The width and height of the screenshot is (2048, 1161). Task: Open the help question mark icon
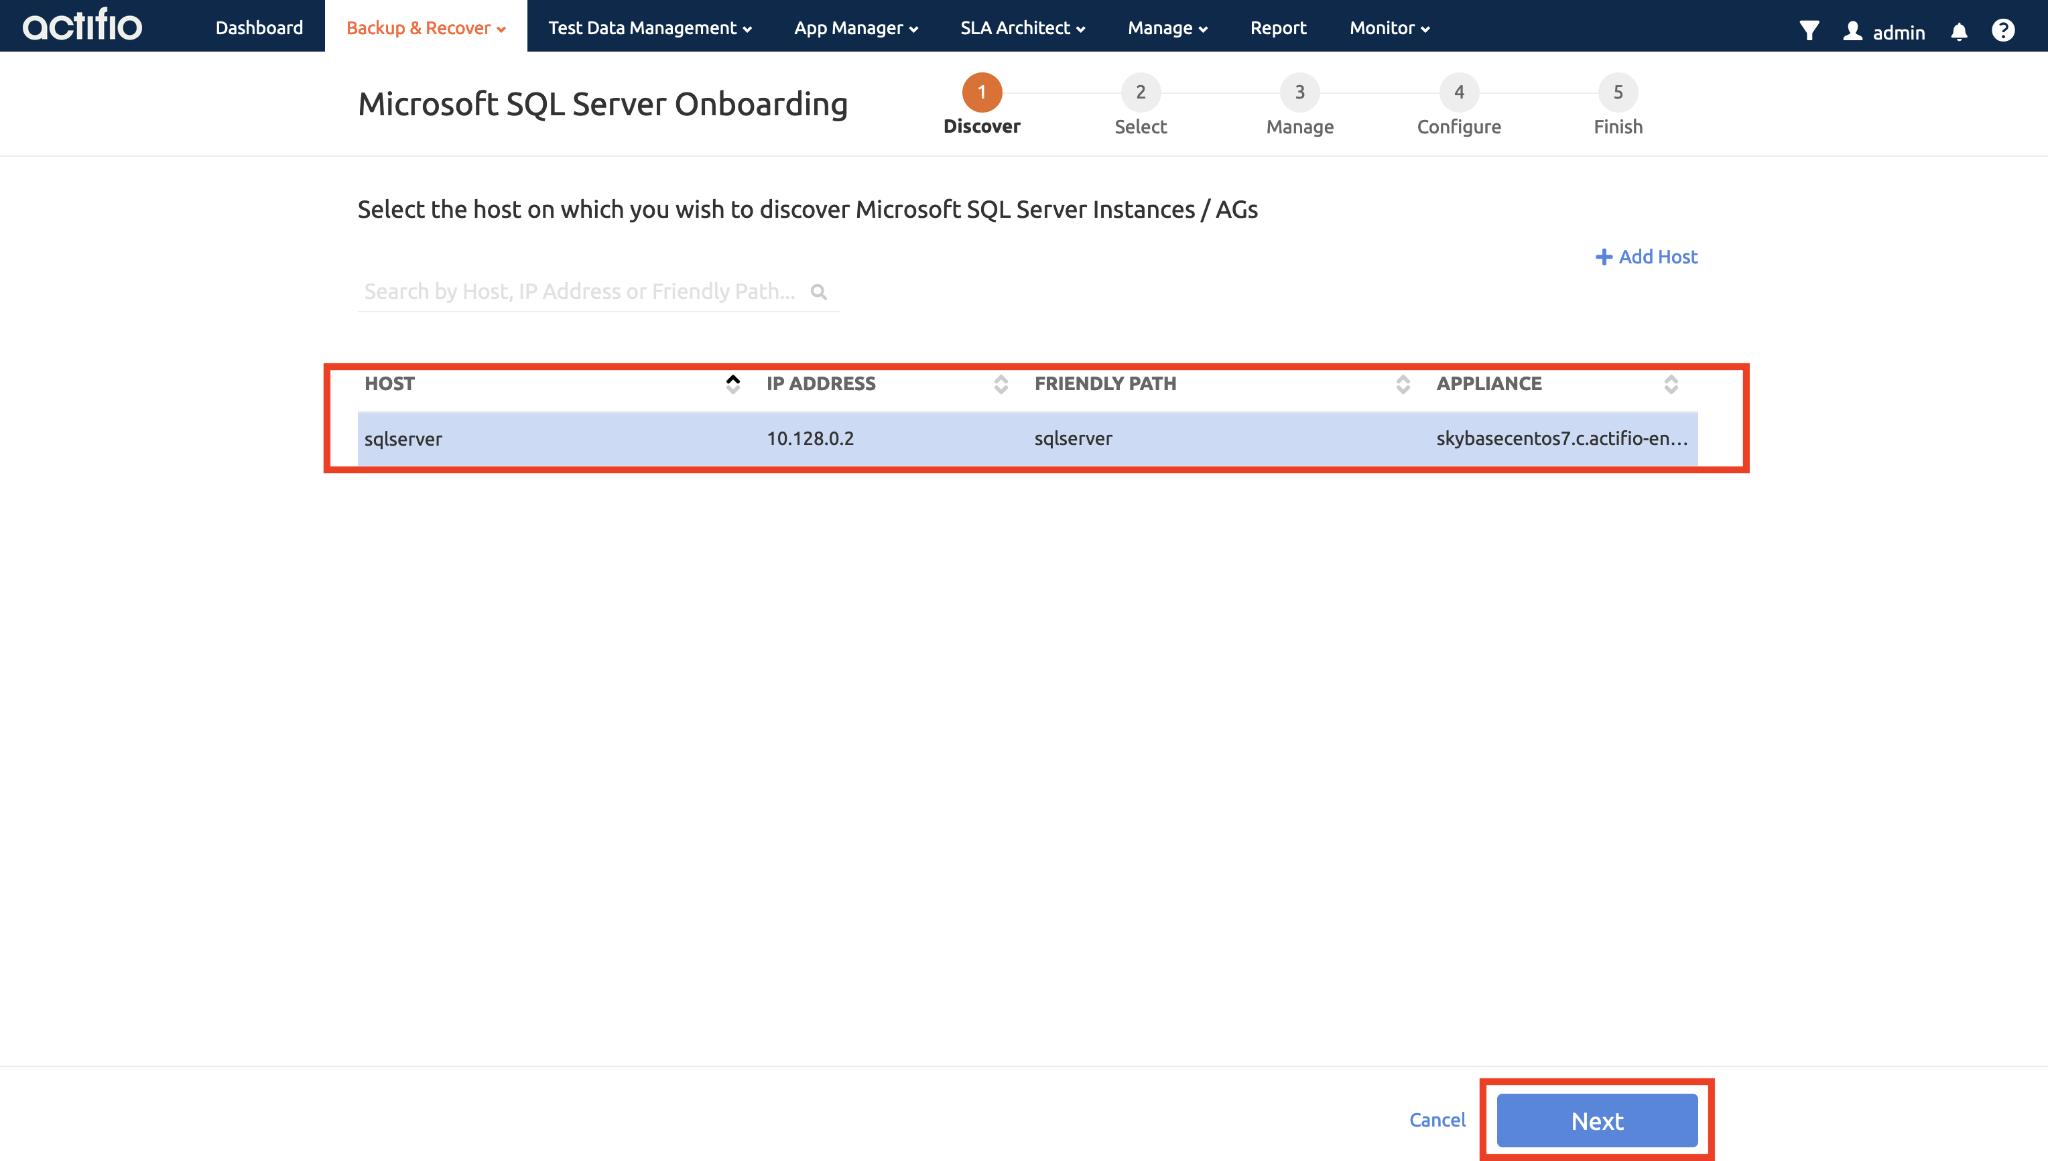pos(2003,30)
